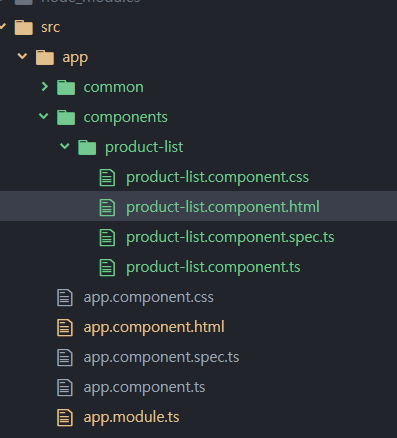Click file icon of app.component.spec.ts

[65, 358]
